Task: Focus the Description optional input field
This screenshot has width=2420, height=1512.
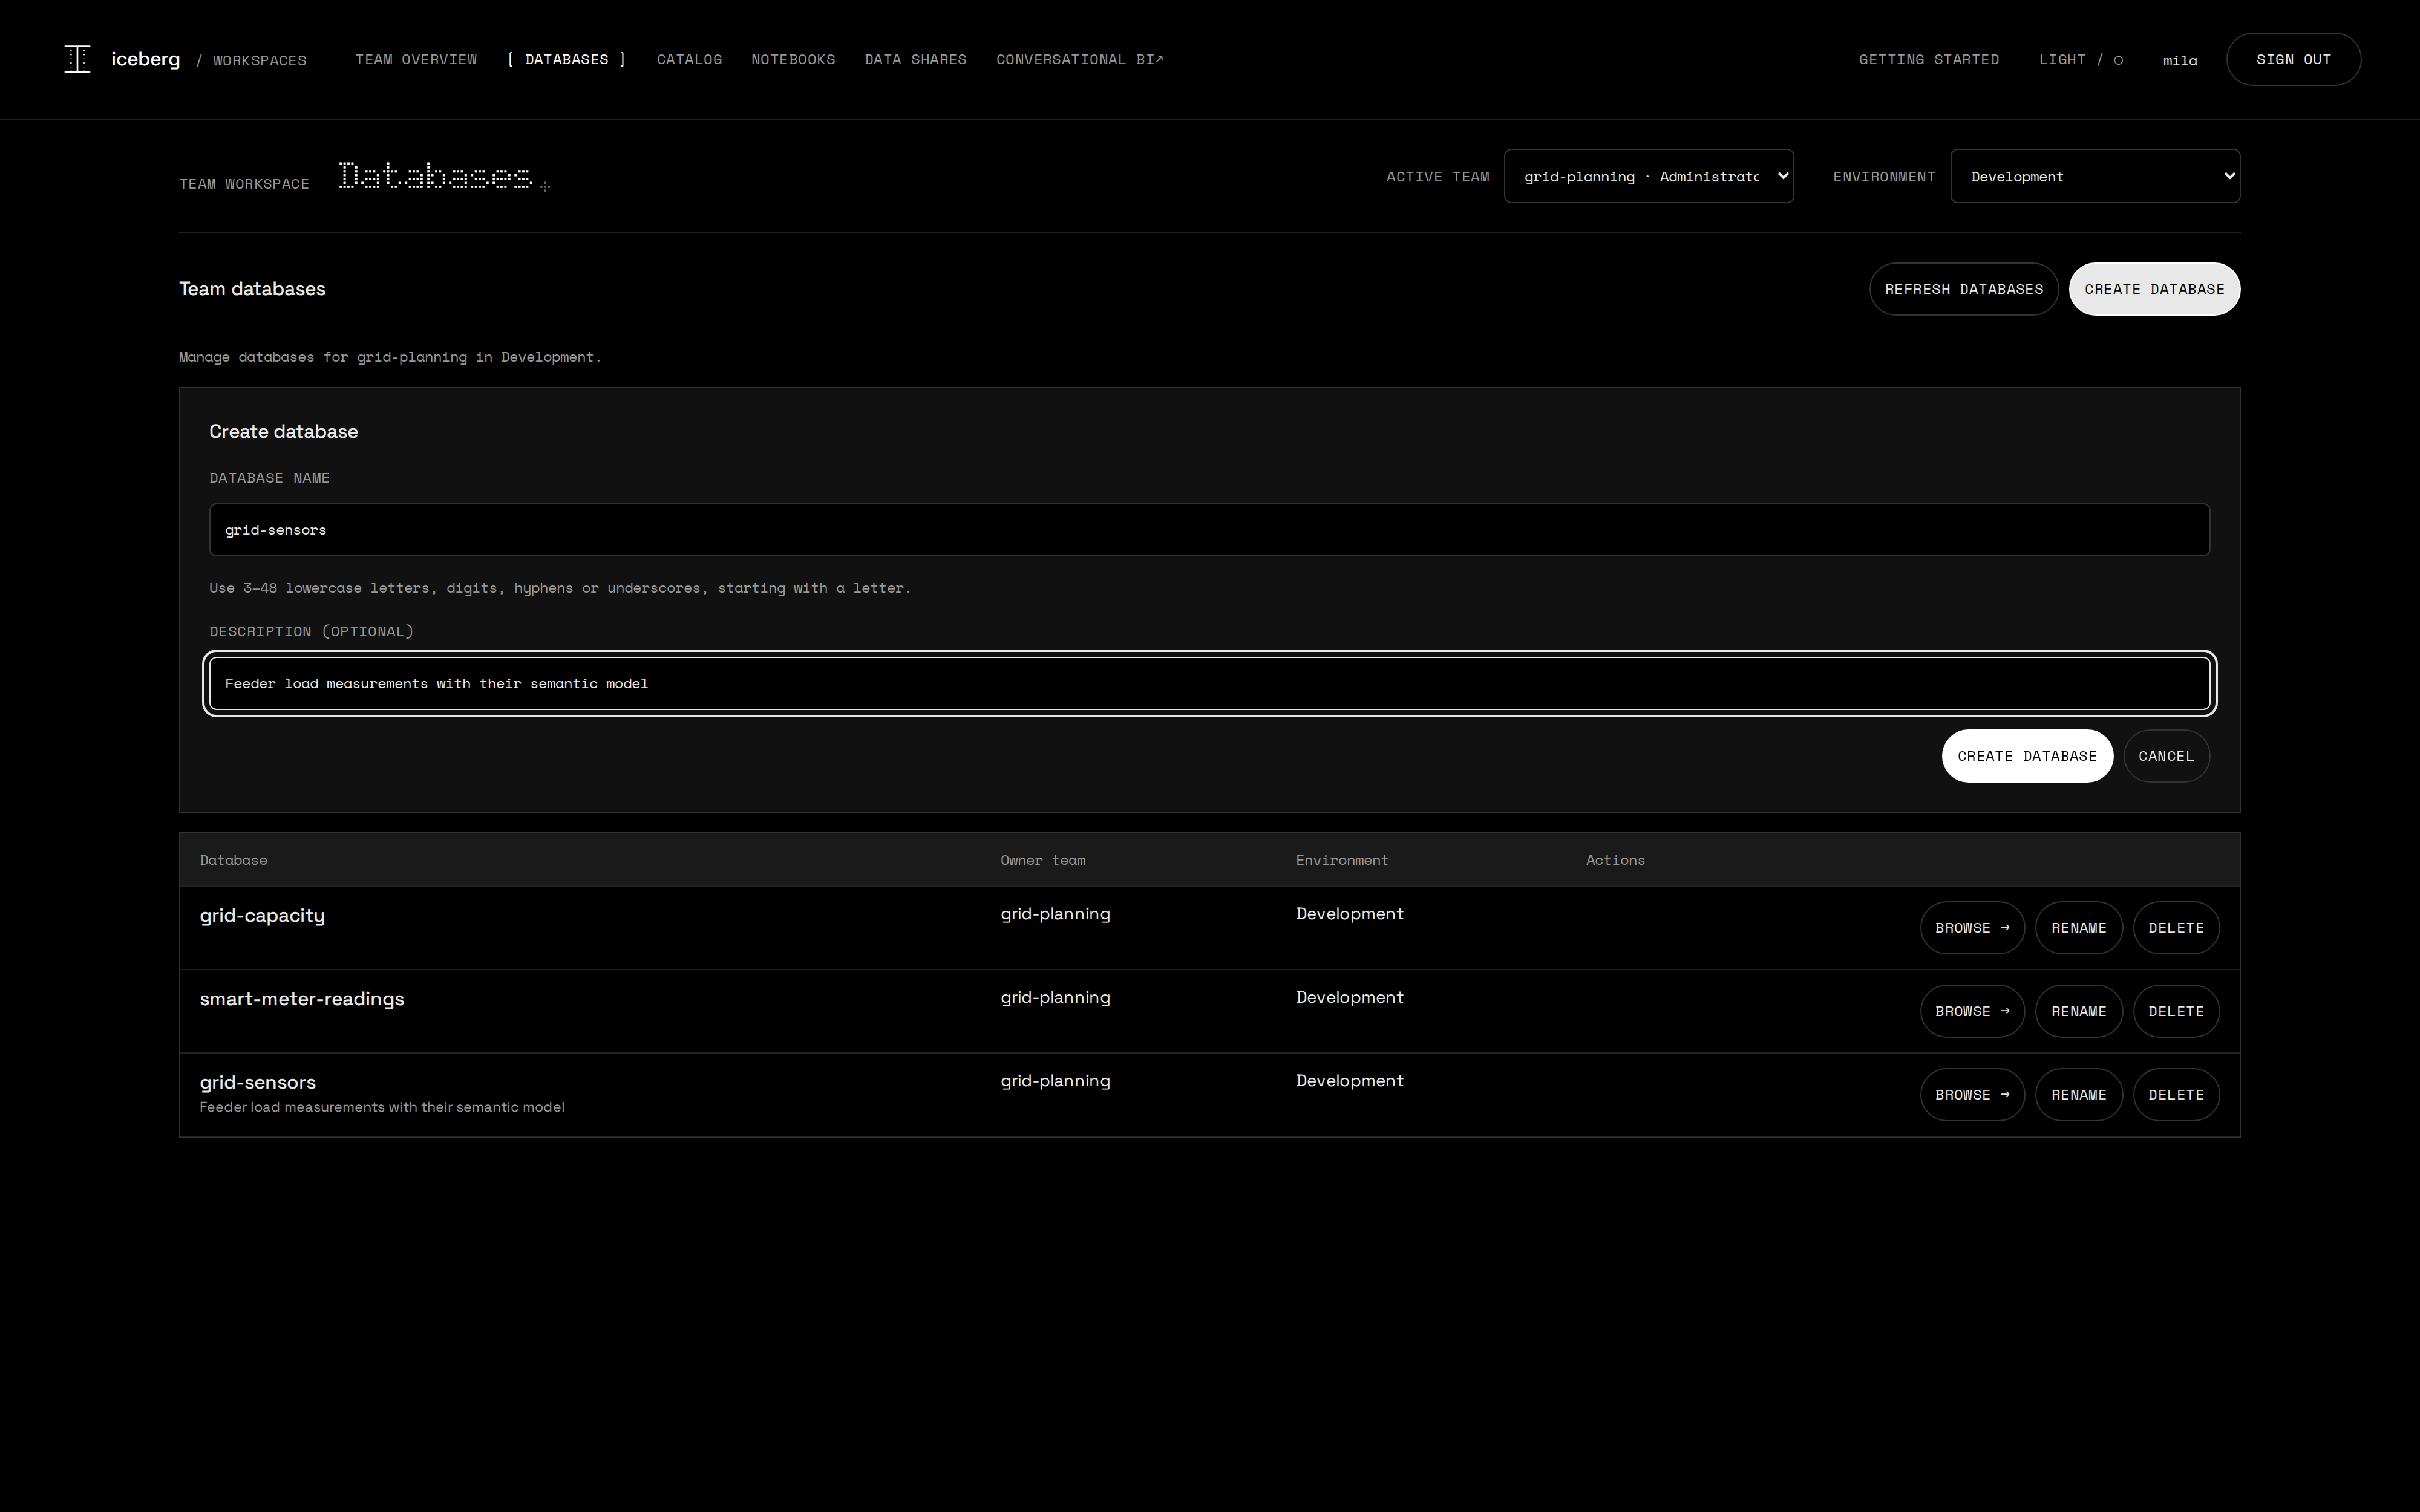Action: pyautogui.click(x=1209, y=684)
